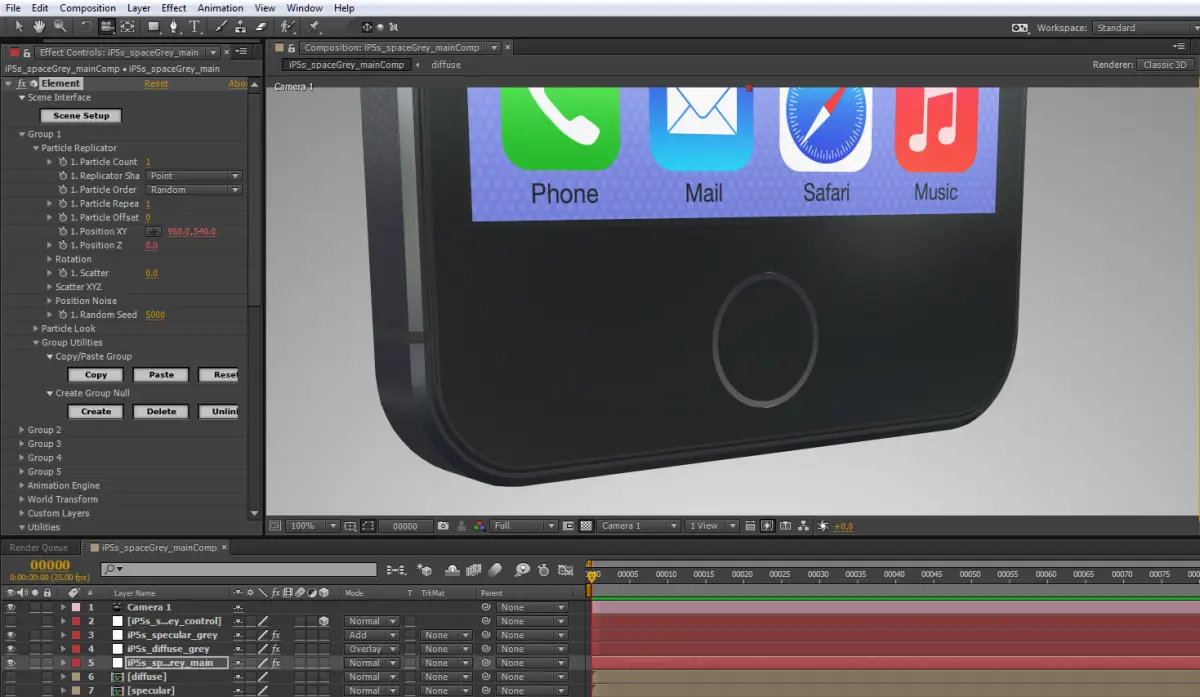Image resolution: width=1200 pixels, height=697 pixels.
Task: Open the Composition menu
Action: point(88,8)
